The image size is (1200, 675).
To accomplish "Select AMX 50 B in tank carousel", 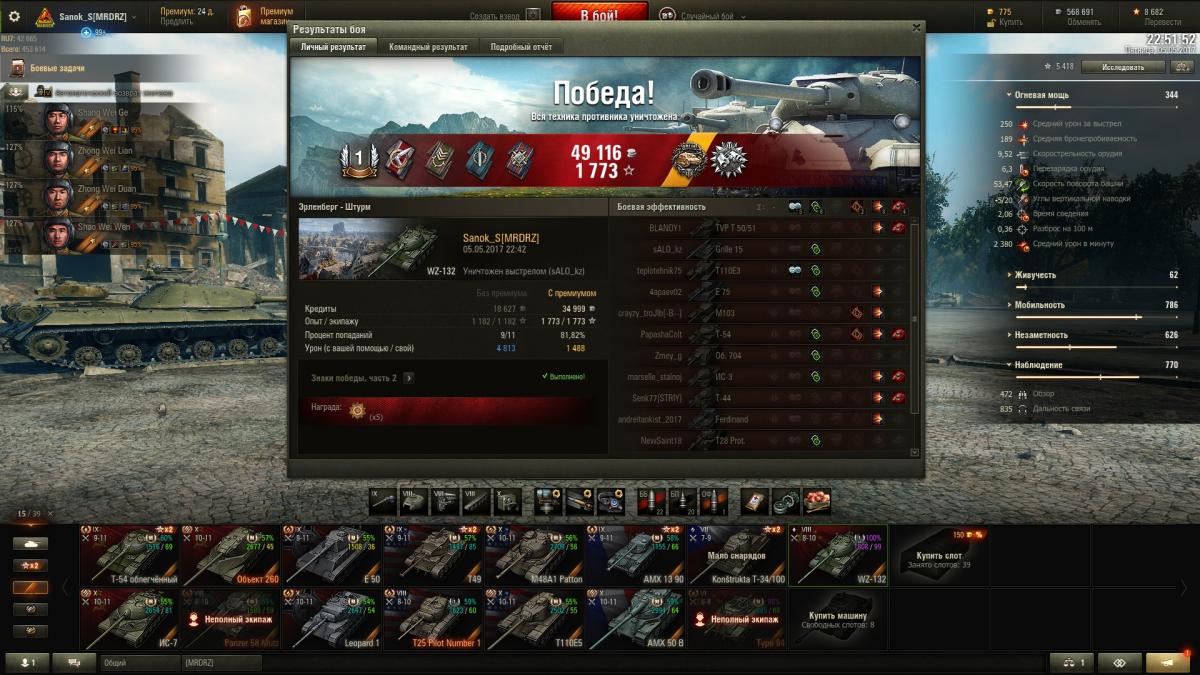I will tap(635, 620).
